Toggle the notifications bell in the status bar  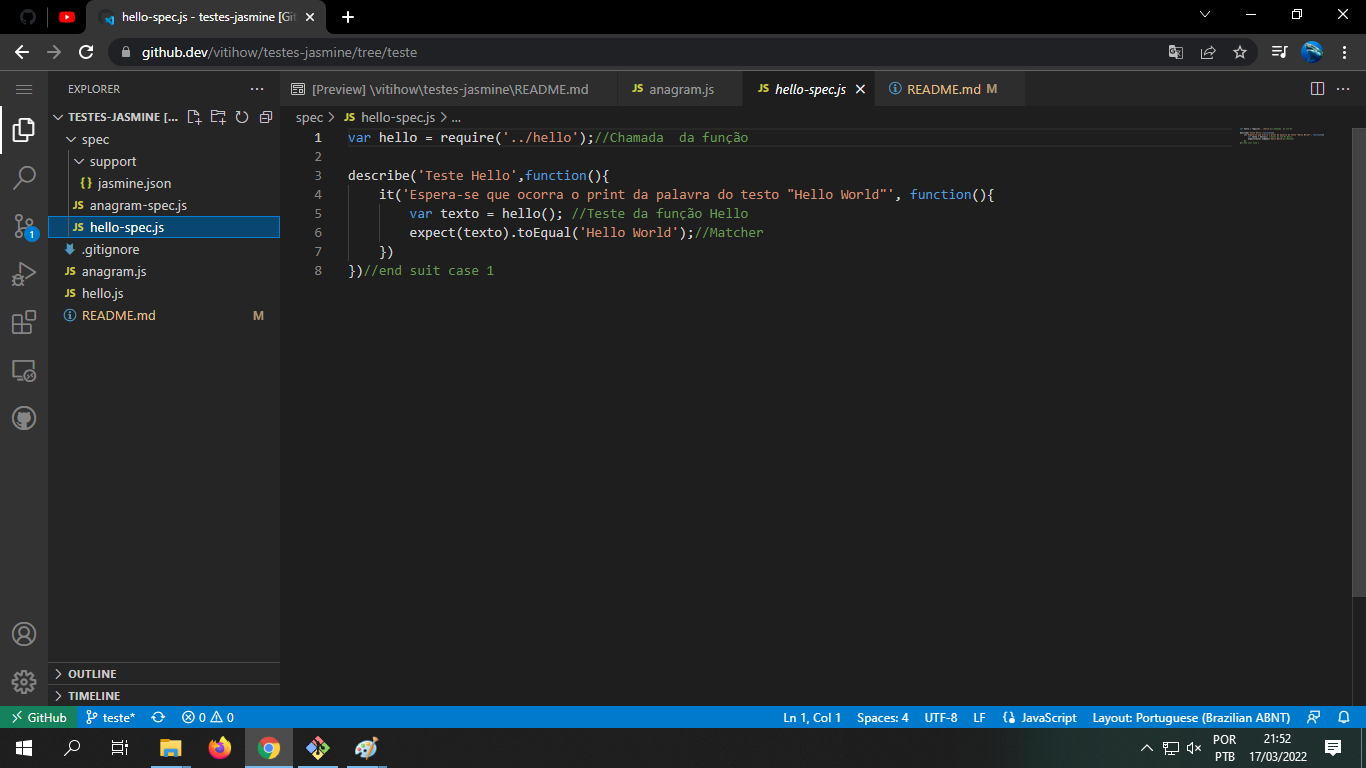[1342, 717]
